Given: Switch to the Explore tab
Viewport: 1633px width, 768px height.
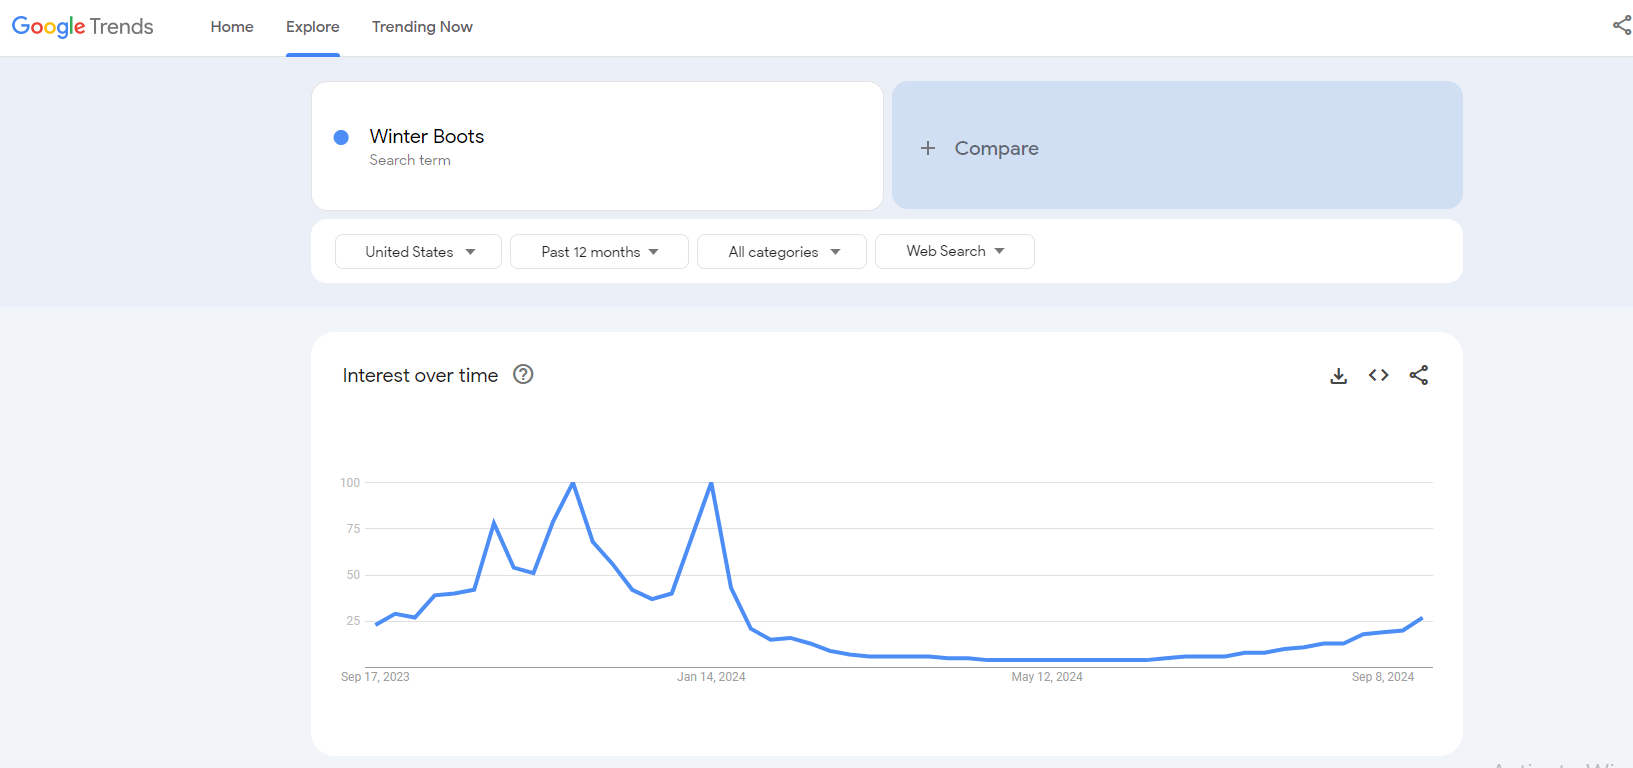Looking at the screenshot, I should (x=313, y=27).
